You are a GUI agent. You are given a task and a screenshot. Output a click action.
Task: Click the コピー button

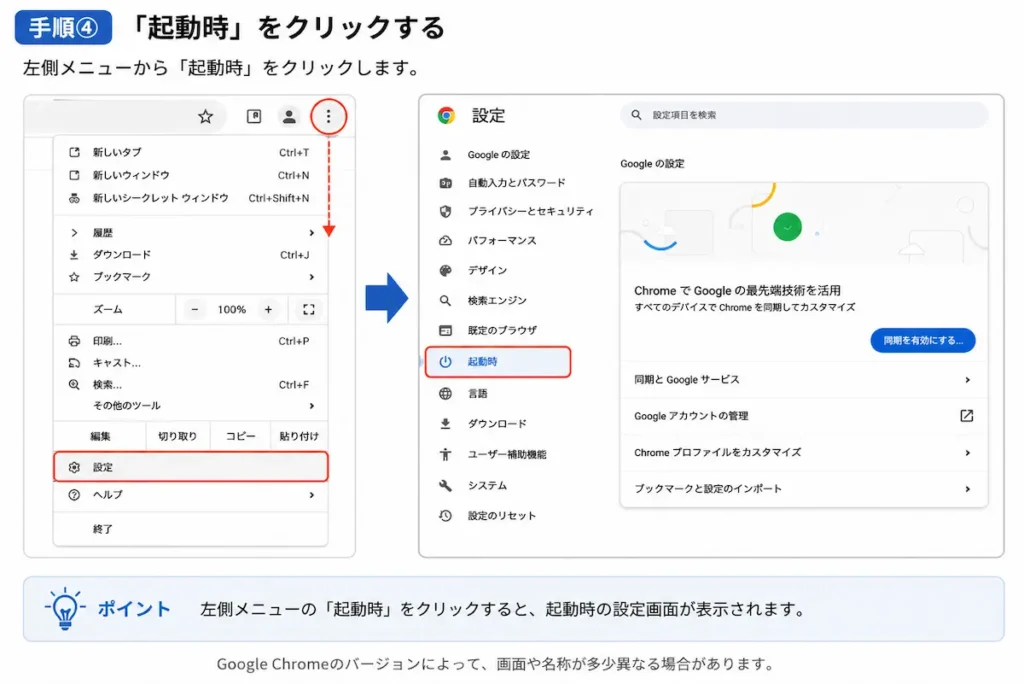(240, 436)
